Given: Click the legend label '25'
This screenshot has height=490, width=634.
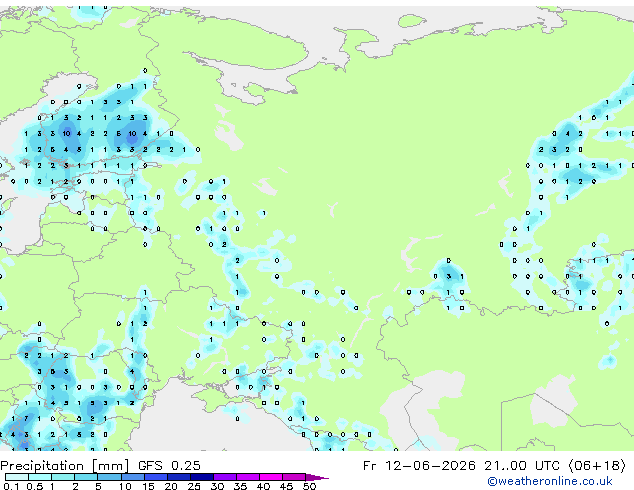Looking at the screenshot, I should click(194, 486).
